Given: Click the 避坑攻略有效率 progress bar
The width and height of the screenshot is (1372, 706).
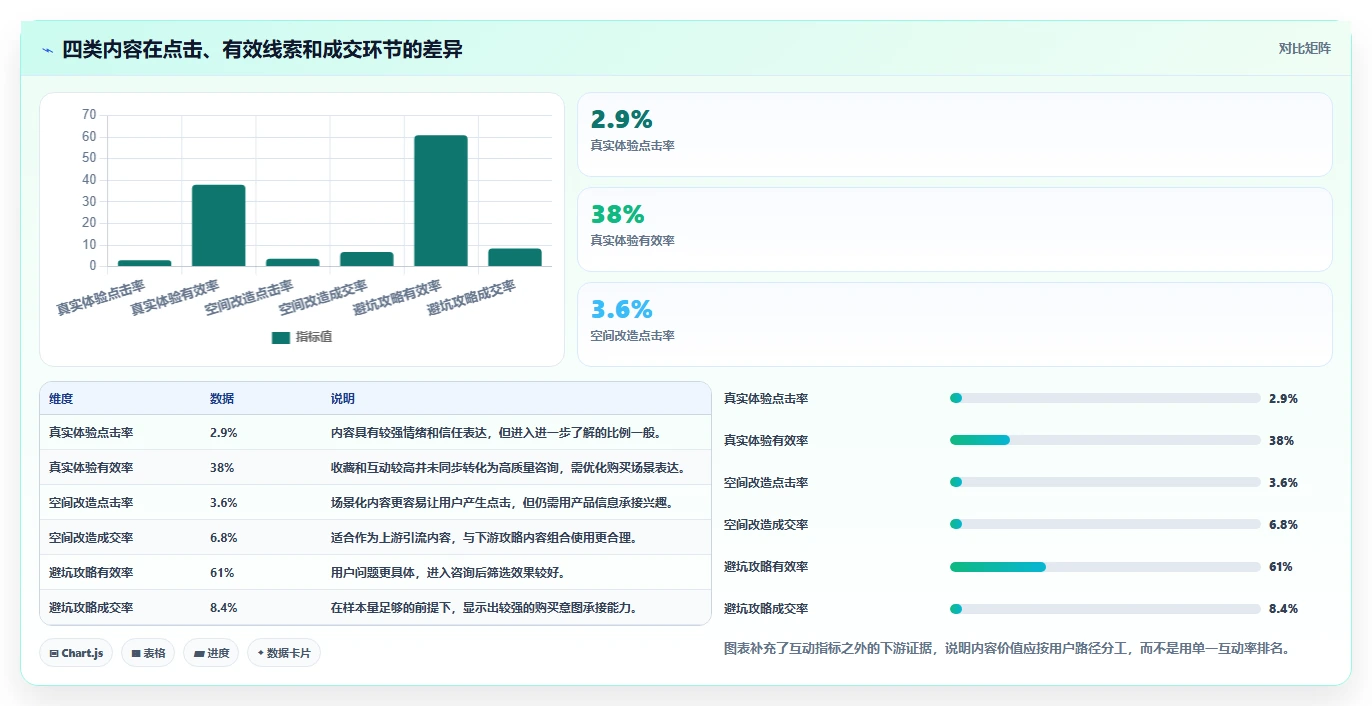Looking at the screenshot, I should pos(1105,566).
